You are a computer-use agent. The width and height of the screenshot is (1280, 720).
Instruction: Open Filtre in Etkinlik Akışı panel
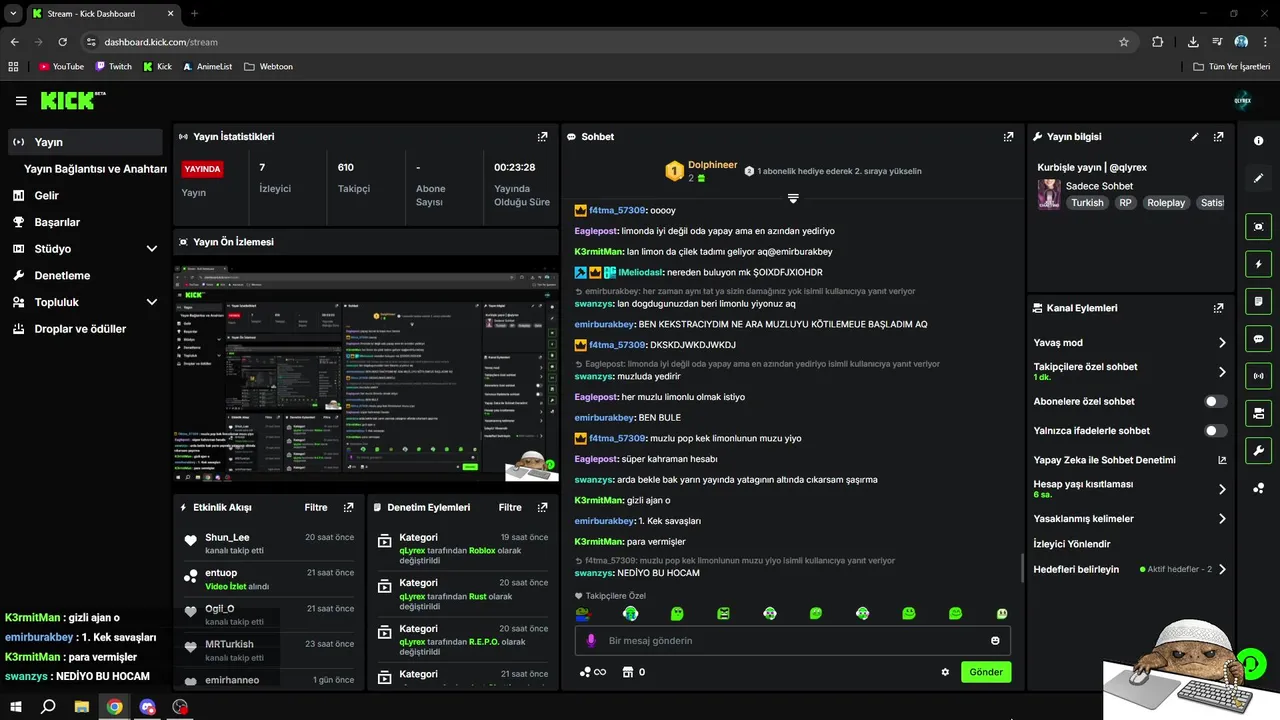pos(316,508)
